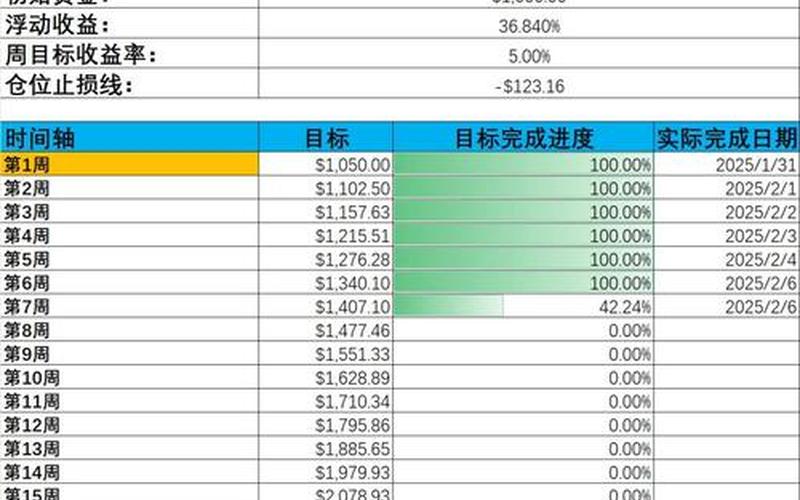Click the 2025/1/31 completion date

coord(727,164)
